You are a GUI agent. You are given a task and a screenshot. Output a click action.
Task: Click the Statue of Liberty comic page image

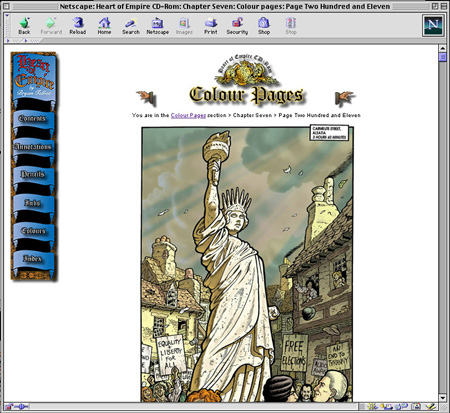(247, 264)
